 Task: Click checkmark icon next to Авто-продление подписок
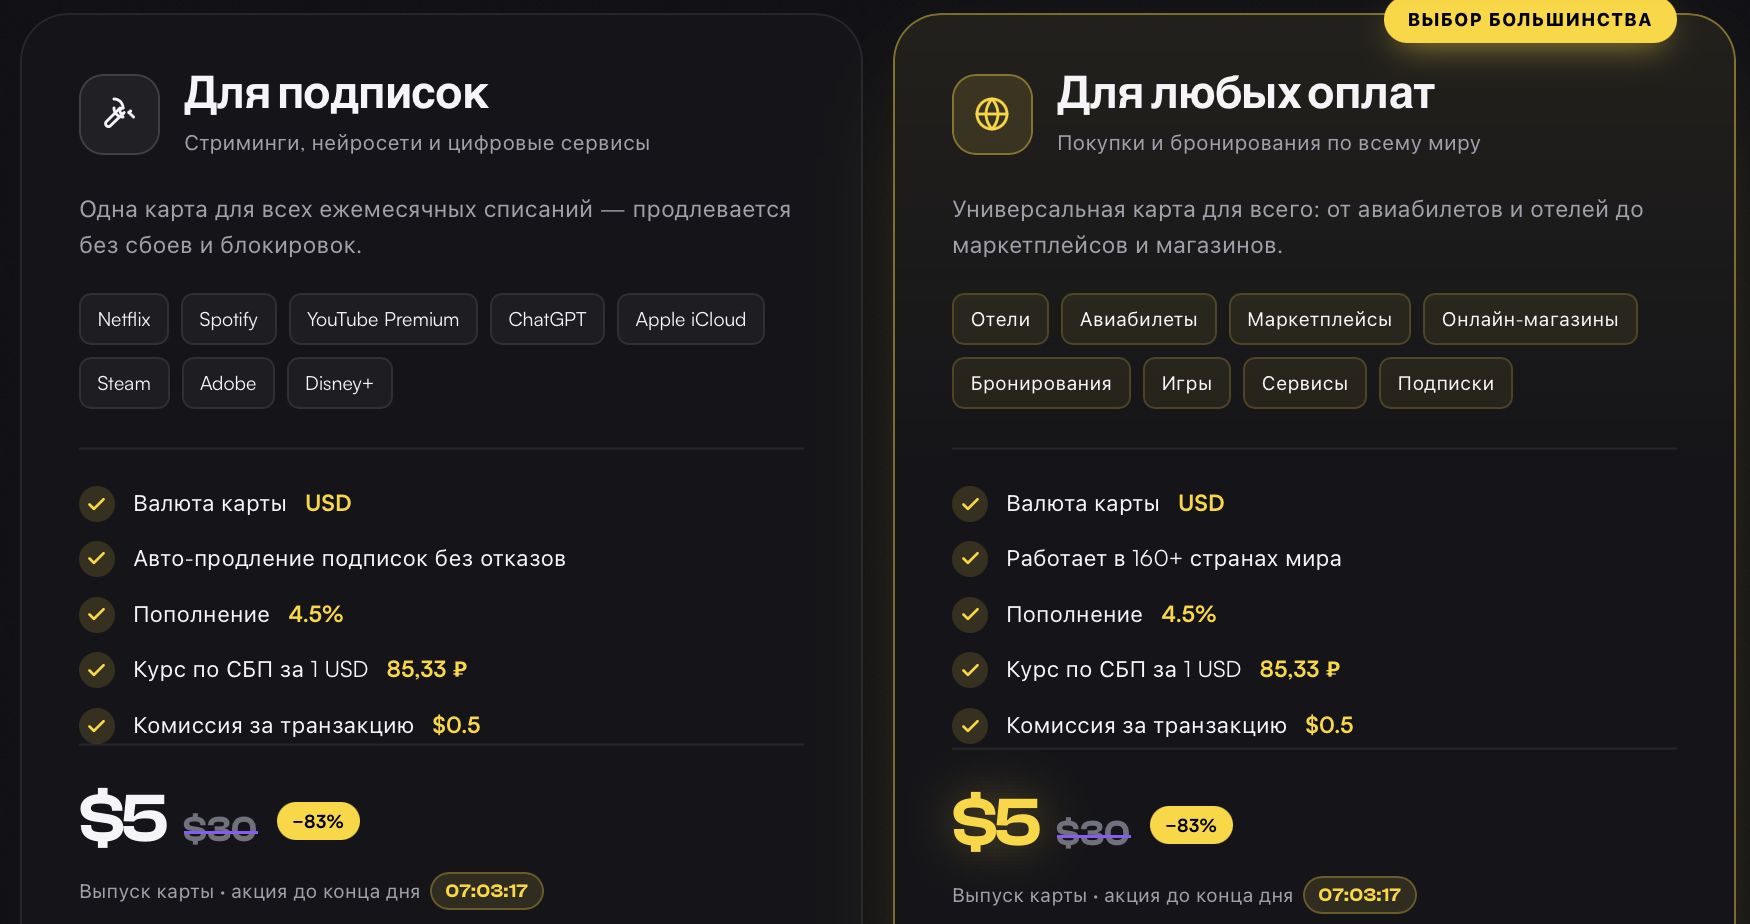tap(97, 559)
